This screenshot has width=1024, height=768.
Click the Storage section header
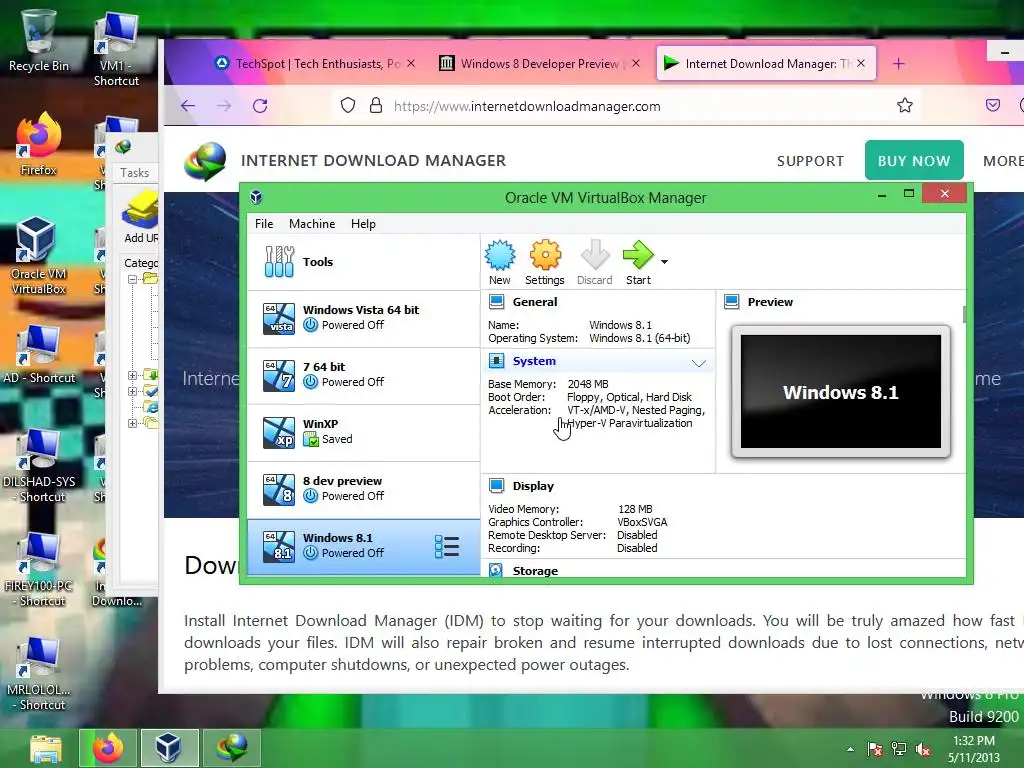tap(535, 571)
